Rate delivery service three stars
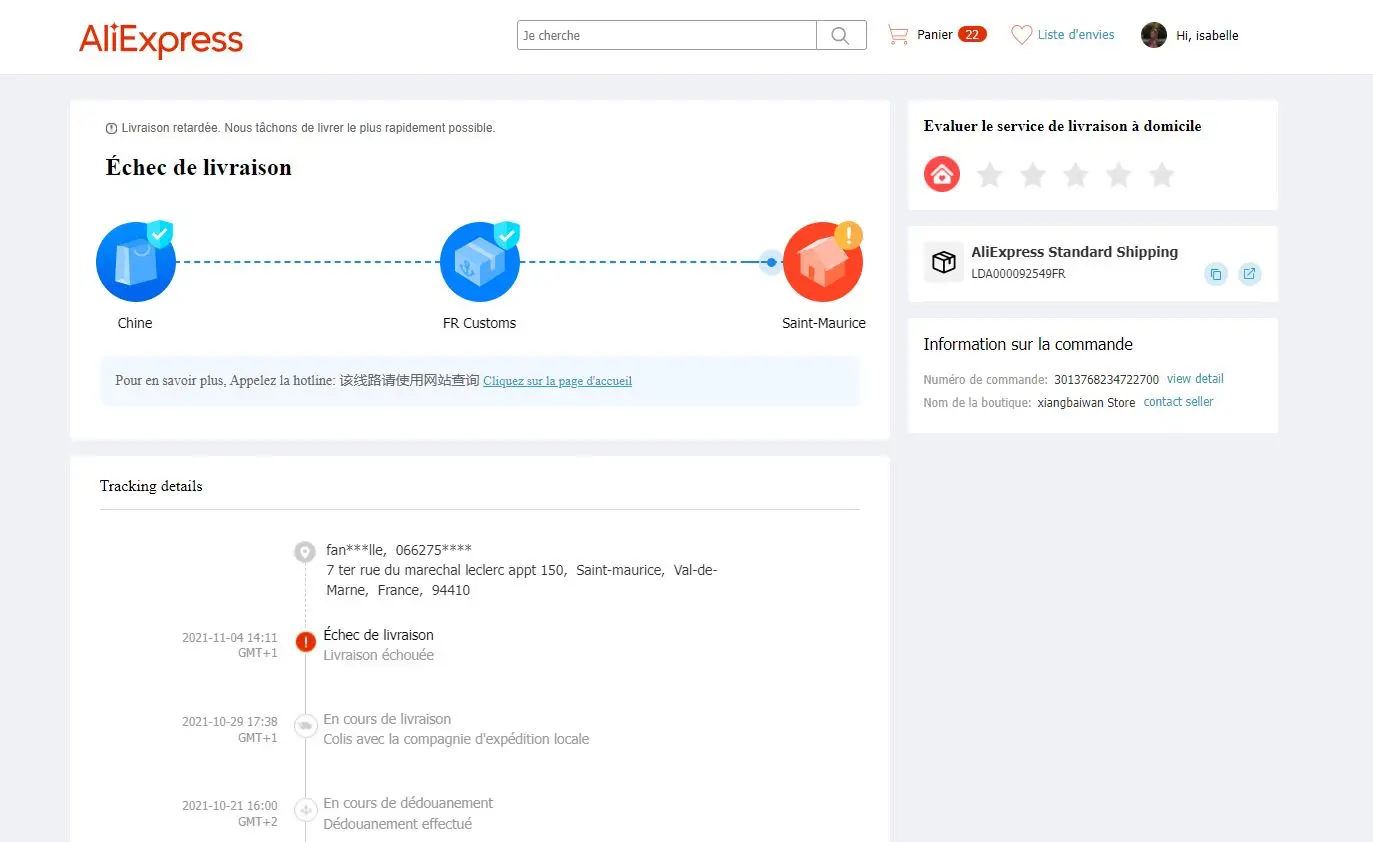 [1076, 176]
